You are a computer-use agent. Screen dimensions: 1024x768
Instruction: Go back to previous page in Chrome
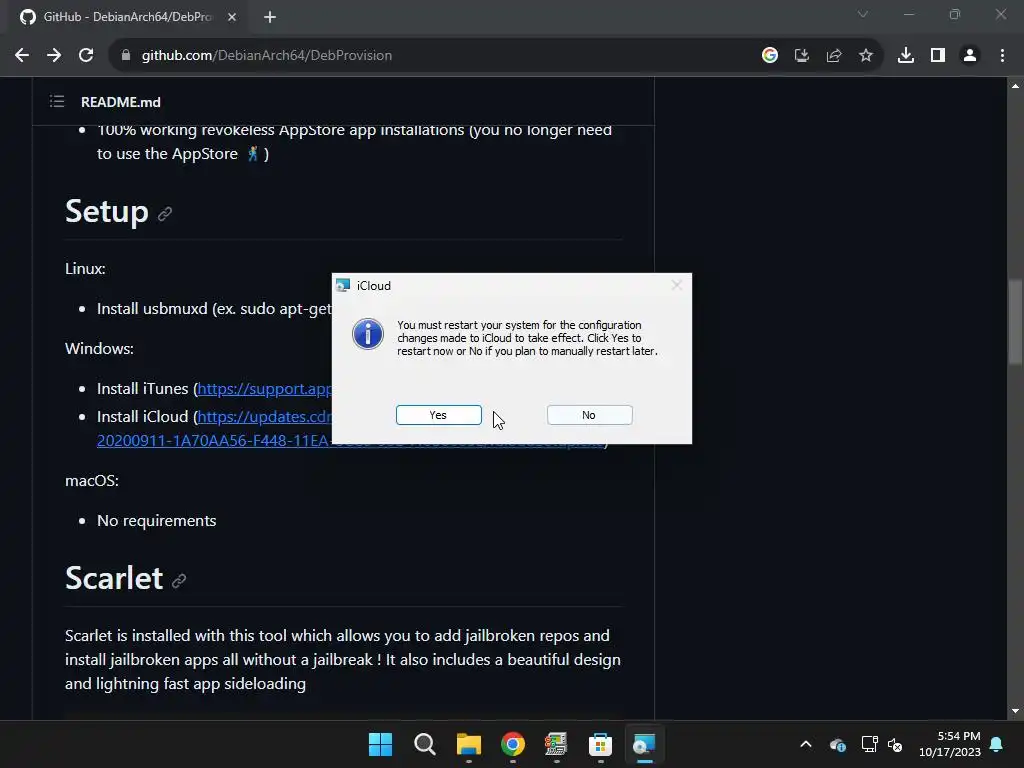(x=22, y=56)
